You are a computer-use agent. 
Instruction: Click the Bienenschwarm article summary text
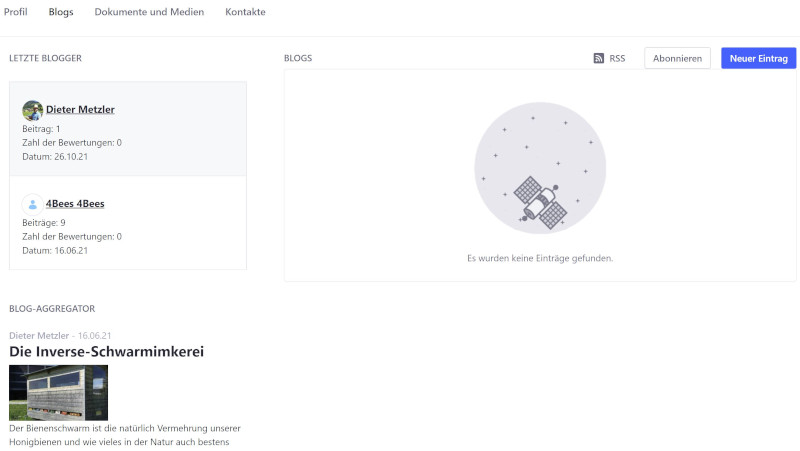pyautogui.click(x=125, y=435)
